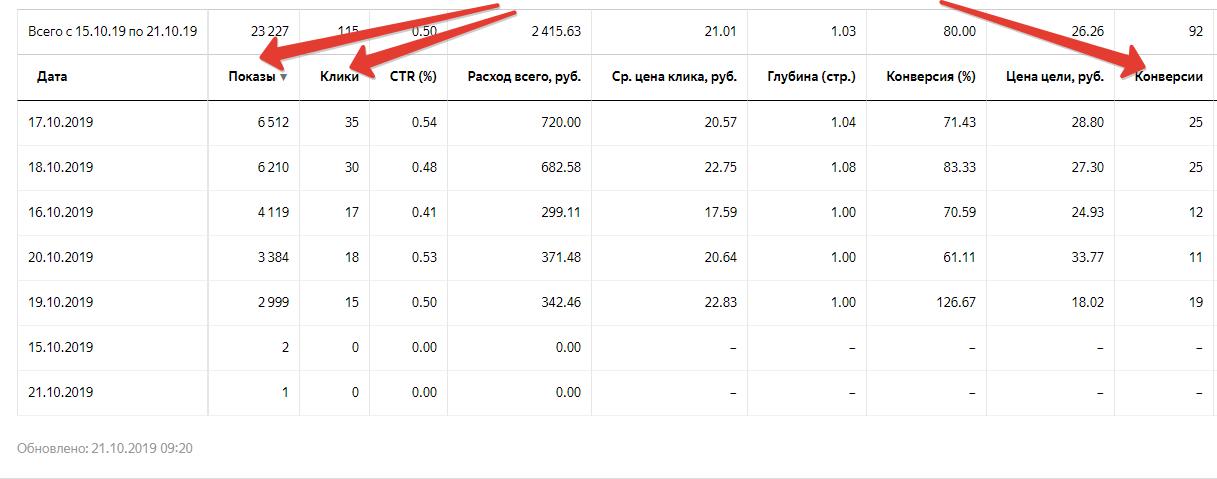Click the impressions value 4 119
The width and height of the screenshot is (1217, 479).
(271, 212)
